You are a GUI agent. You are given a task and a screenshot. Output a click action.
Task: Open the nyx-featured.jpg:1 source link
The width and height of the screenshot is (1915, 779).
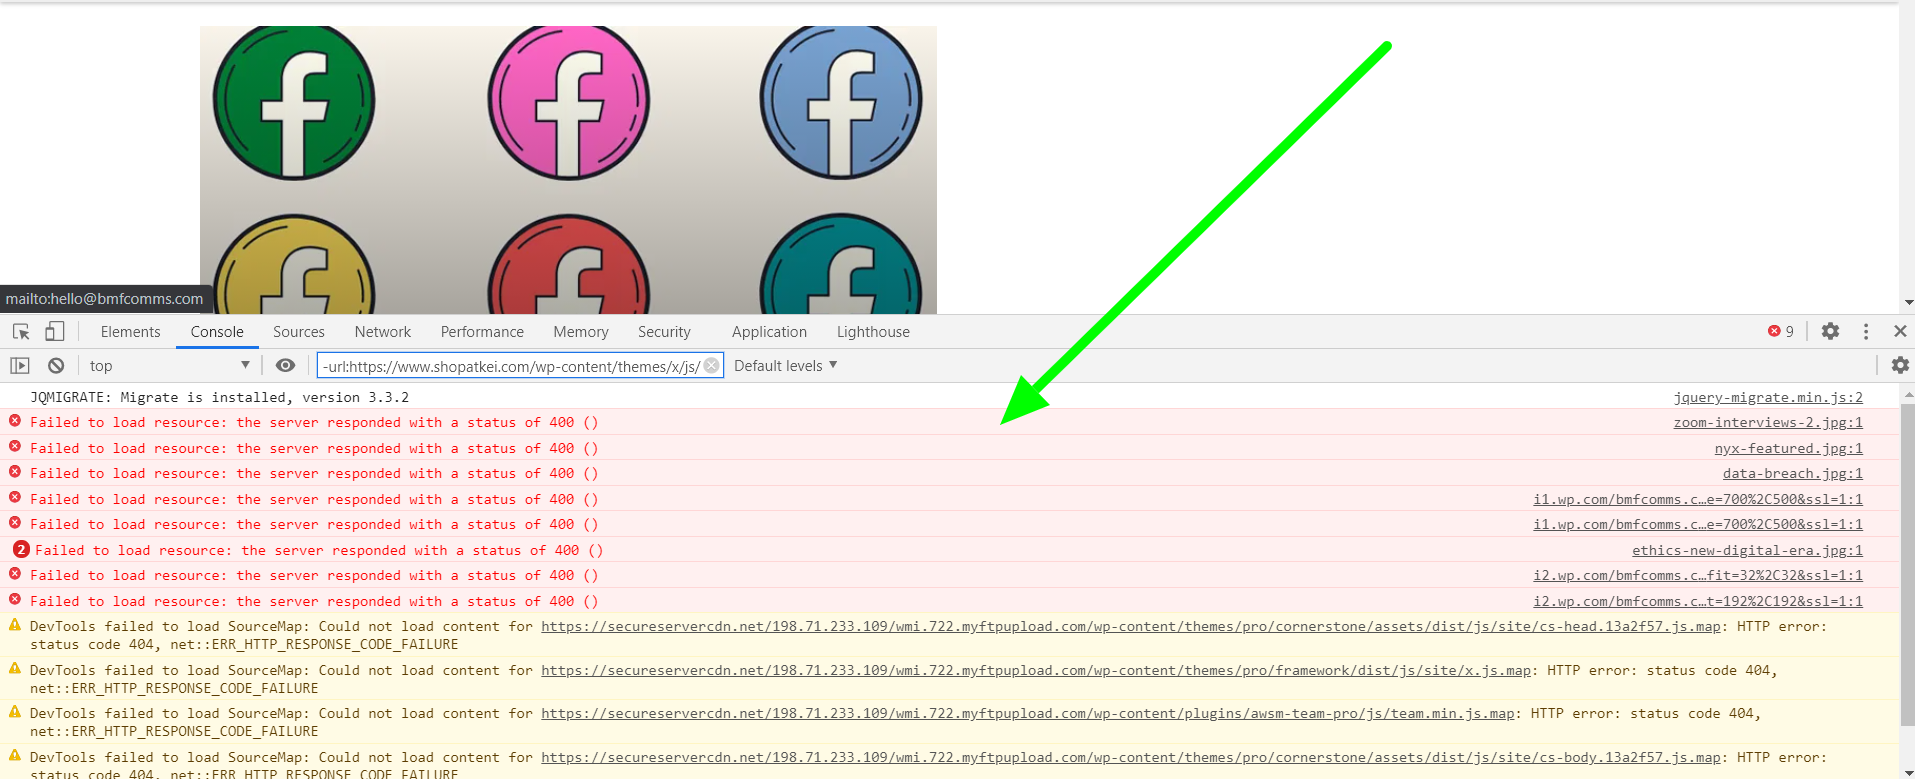pyautogui.click(x=1789, y=448)
